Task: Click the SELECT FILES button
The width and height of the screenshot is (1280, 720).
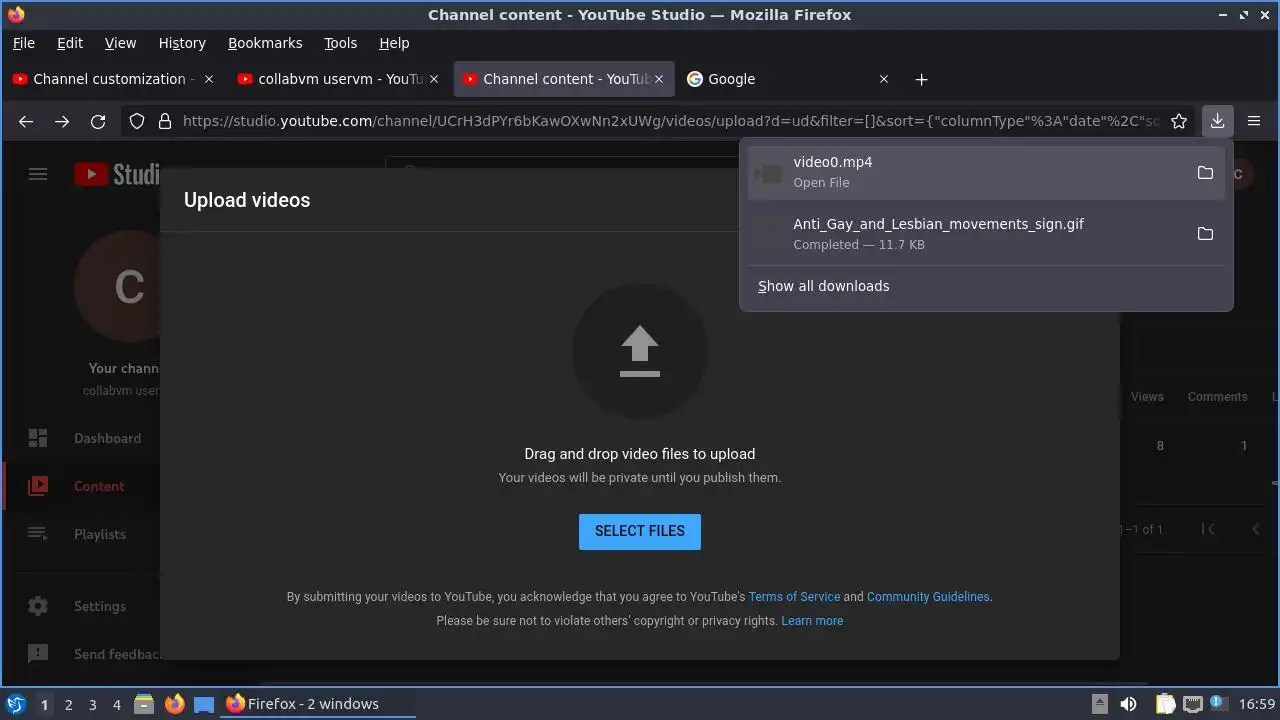Action: click(x=640, y=531)
